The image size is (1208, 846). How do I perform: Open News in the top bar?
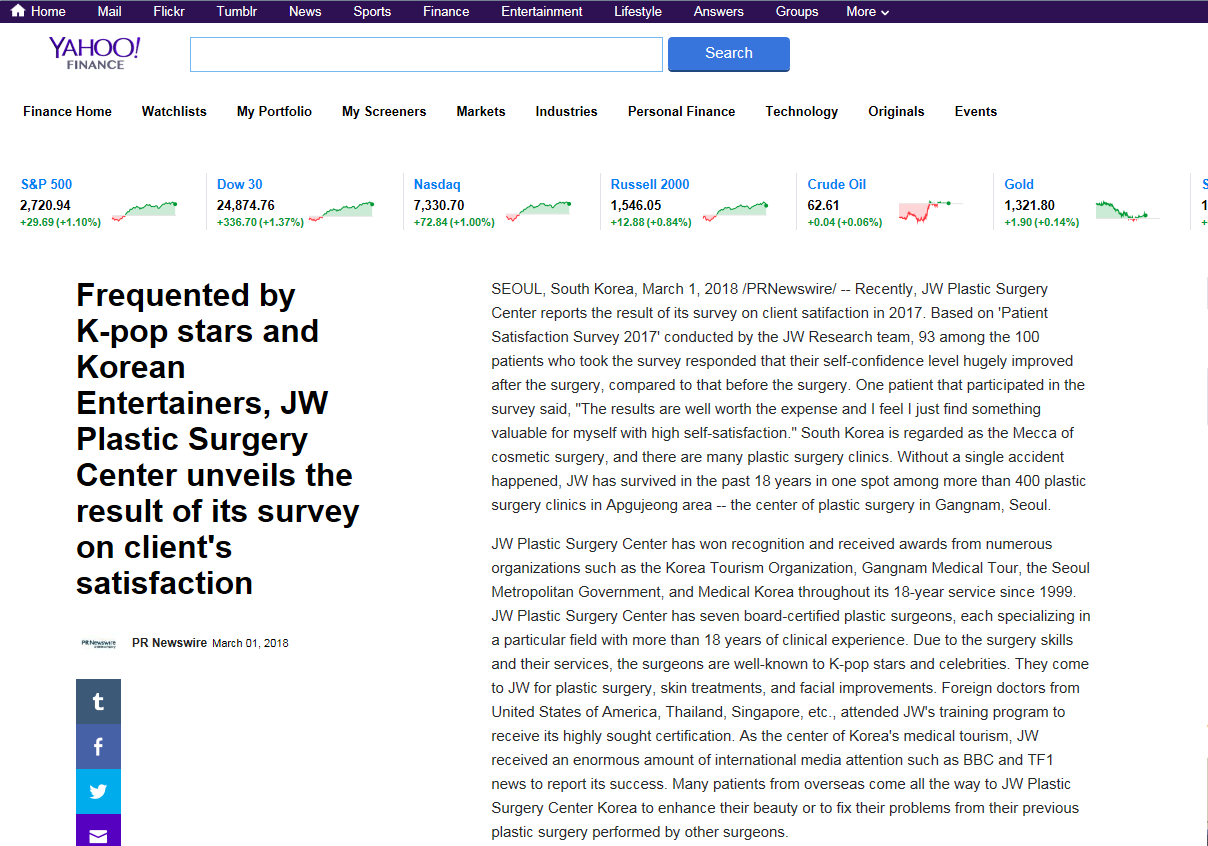pyautogui.click(x=305, y=12)
